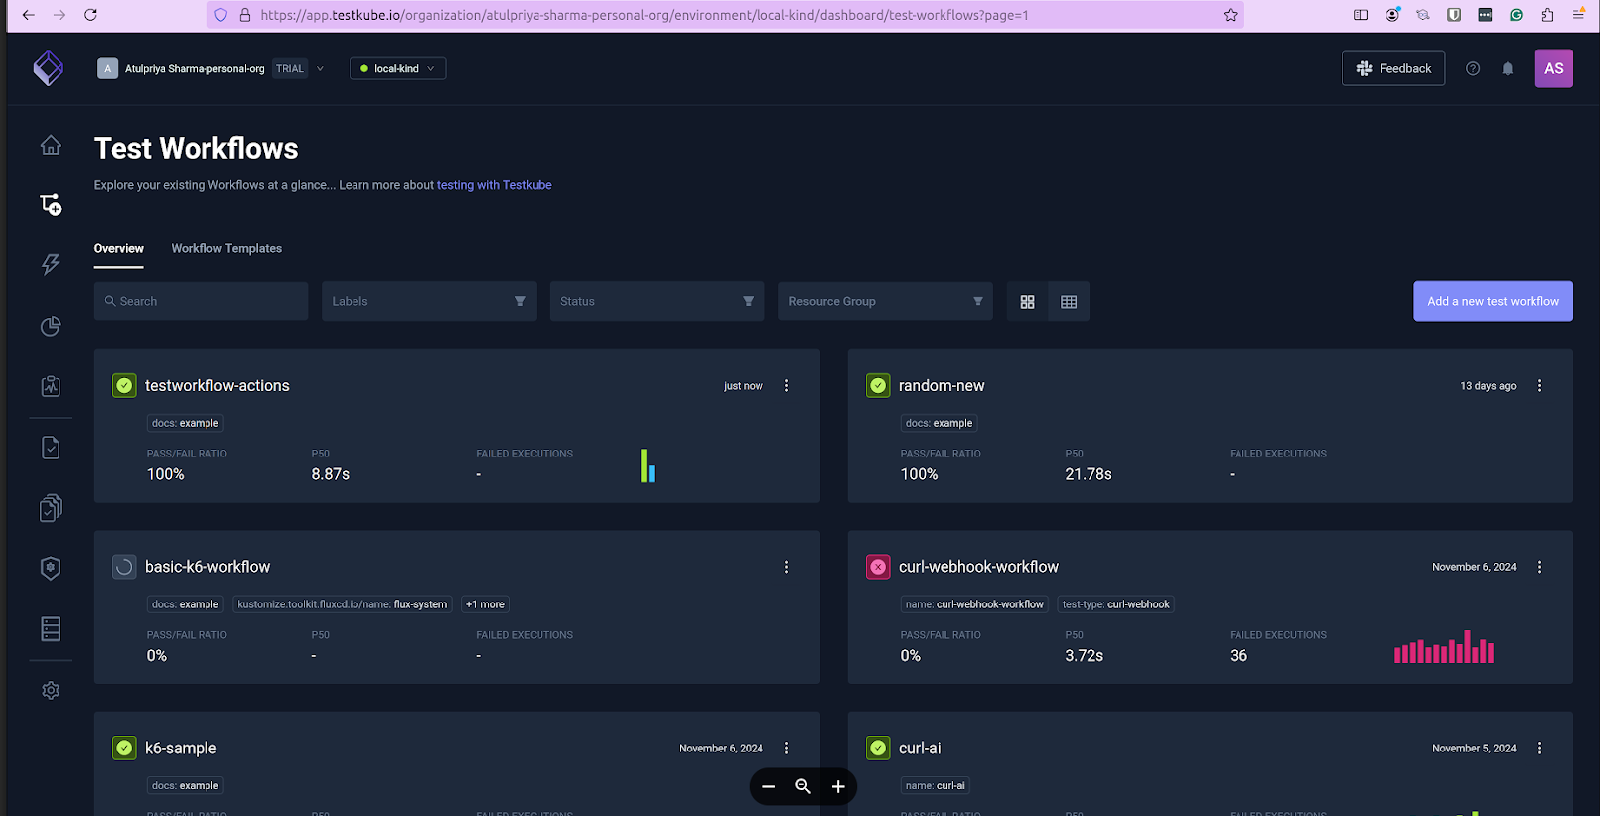This screenshot has height=816, width=1600.
Task: Switch to table list view
Action: pyautogui.click(x=1069, y=301)
